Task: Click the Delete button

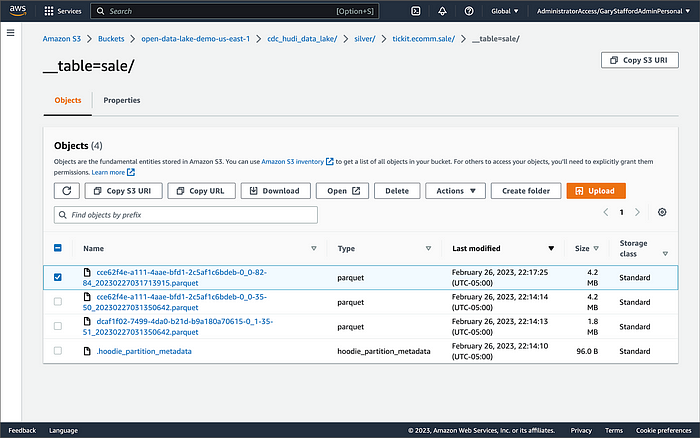Action: pyautogui.click(x=397, y=191)
